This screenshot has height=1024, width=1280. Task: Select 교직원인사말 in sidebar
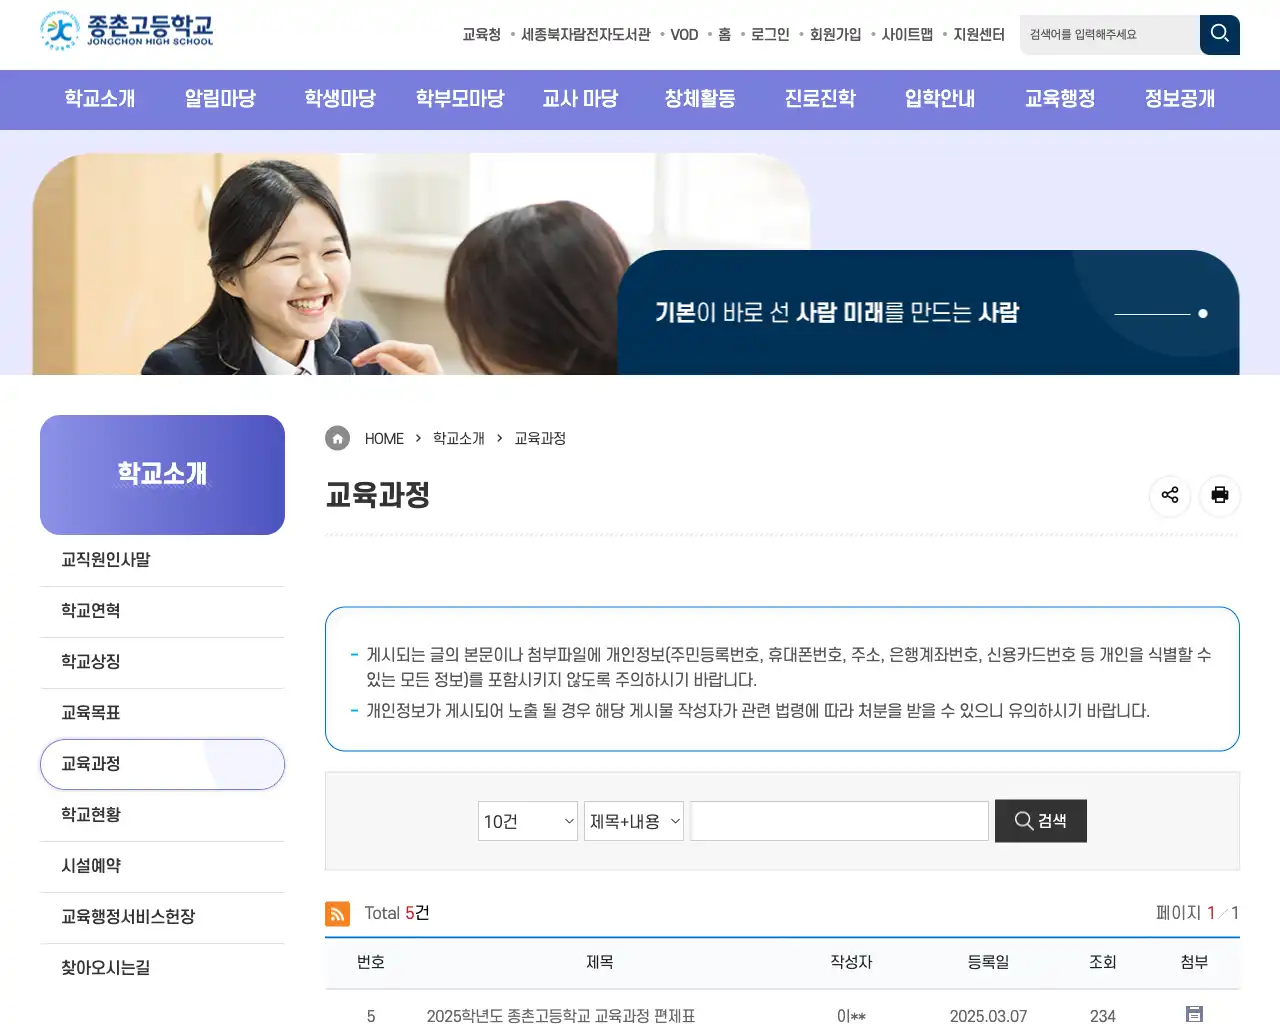click(x=162, y=560)
